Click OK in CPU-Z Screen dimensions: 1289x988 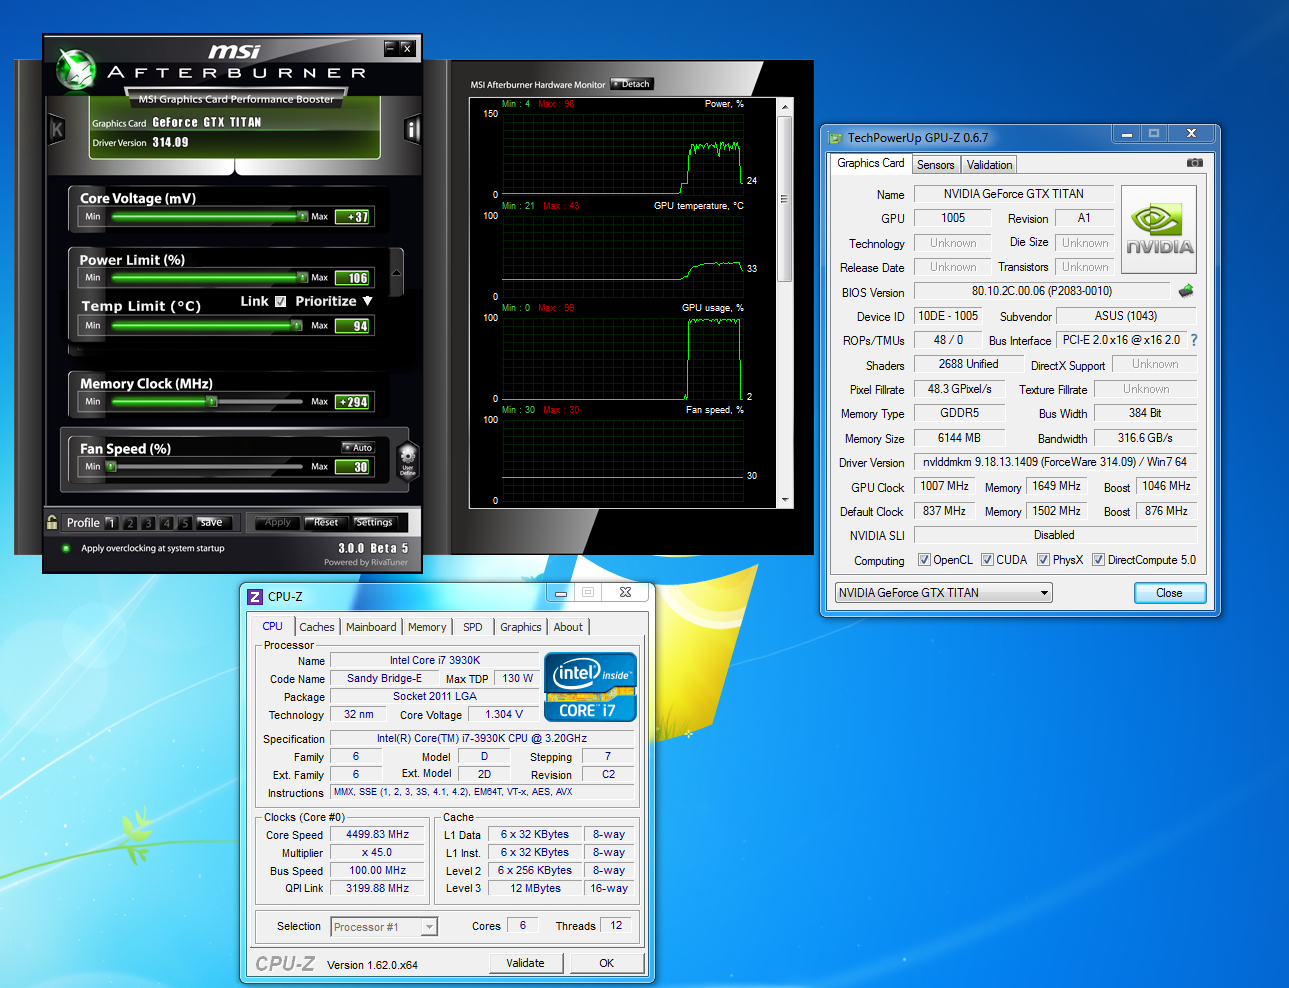coord(607,963)
